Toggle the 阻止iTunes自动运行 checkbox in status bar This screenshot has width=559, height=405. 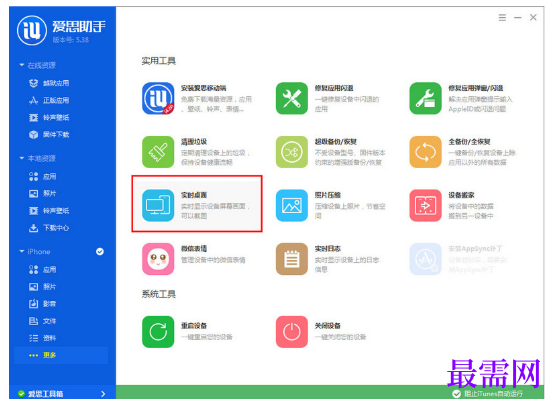[x=456, y=394]
